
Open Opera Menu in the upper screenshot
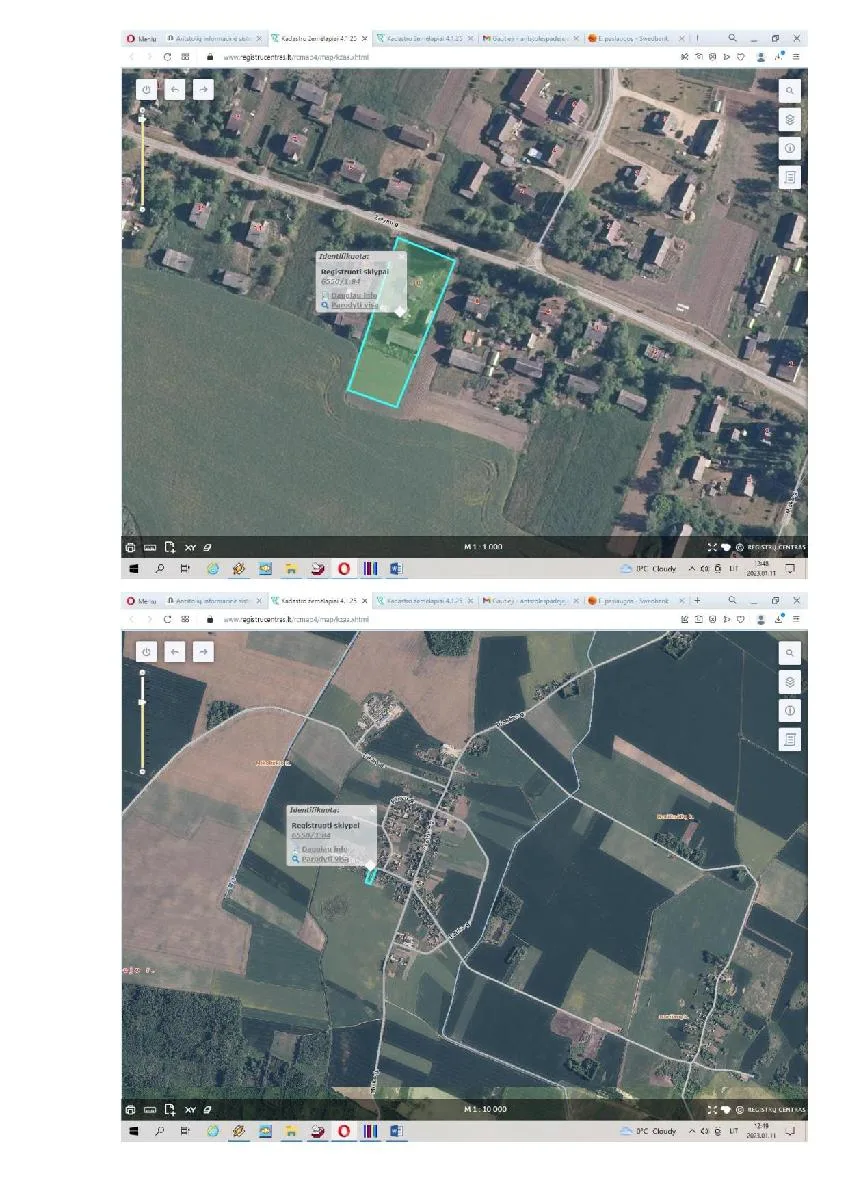coord(142,39)
